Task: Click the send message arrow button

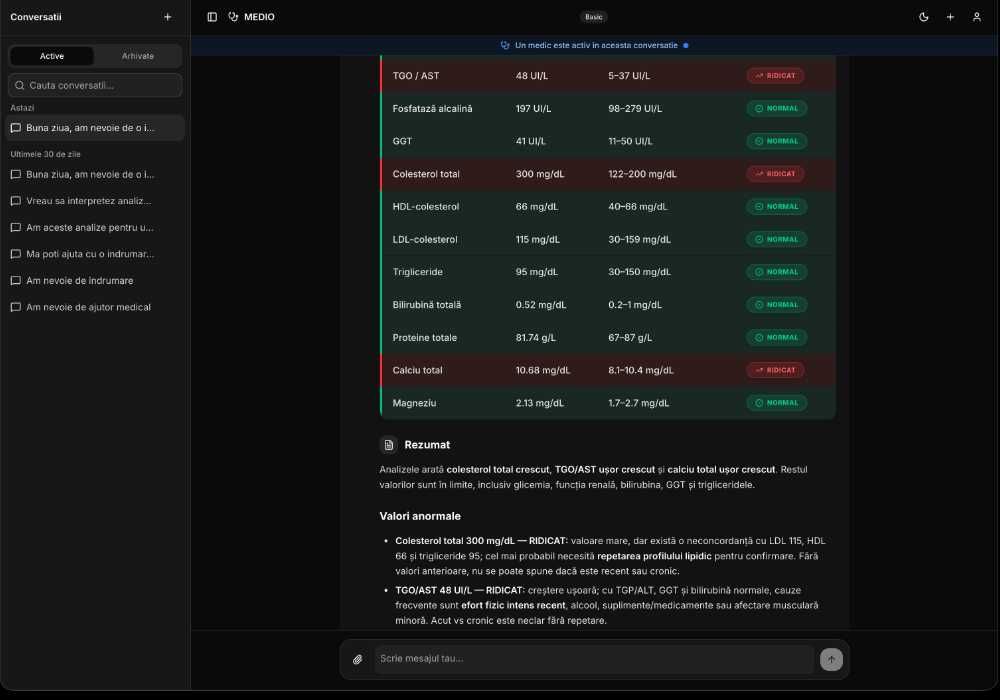Action: point(831,659)
